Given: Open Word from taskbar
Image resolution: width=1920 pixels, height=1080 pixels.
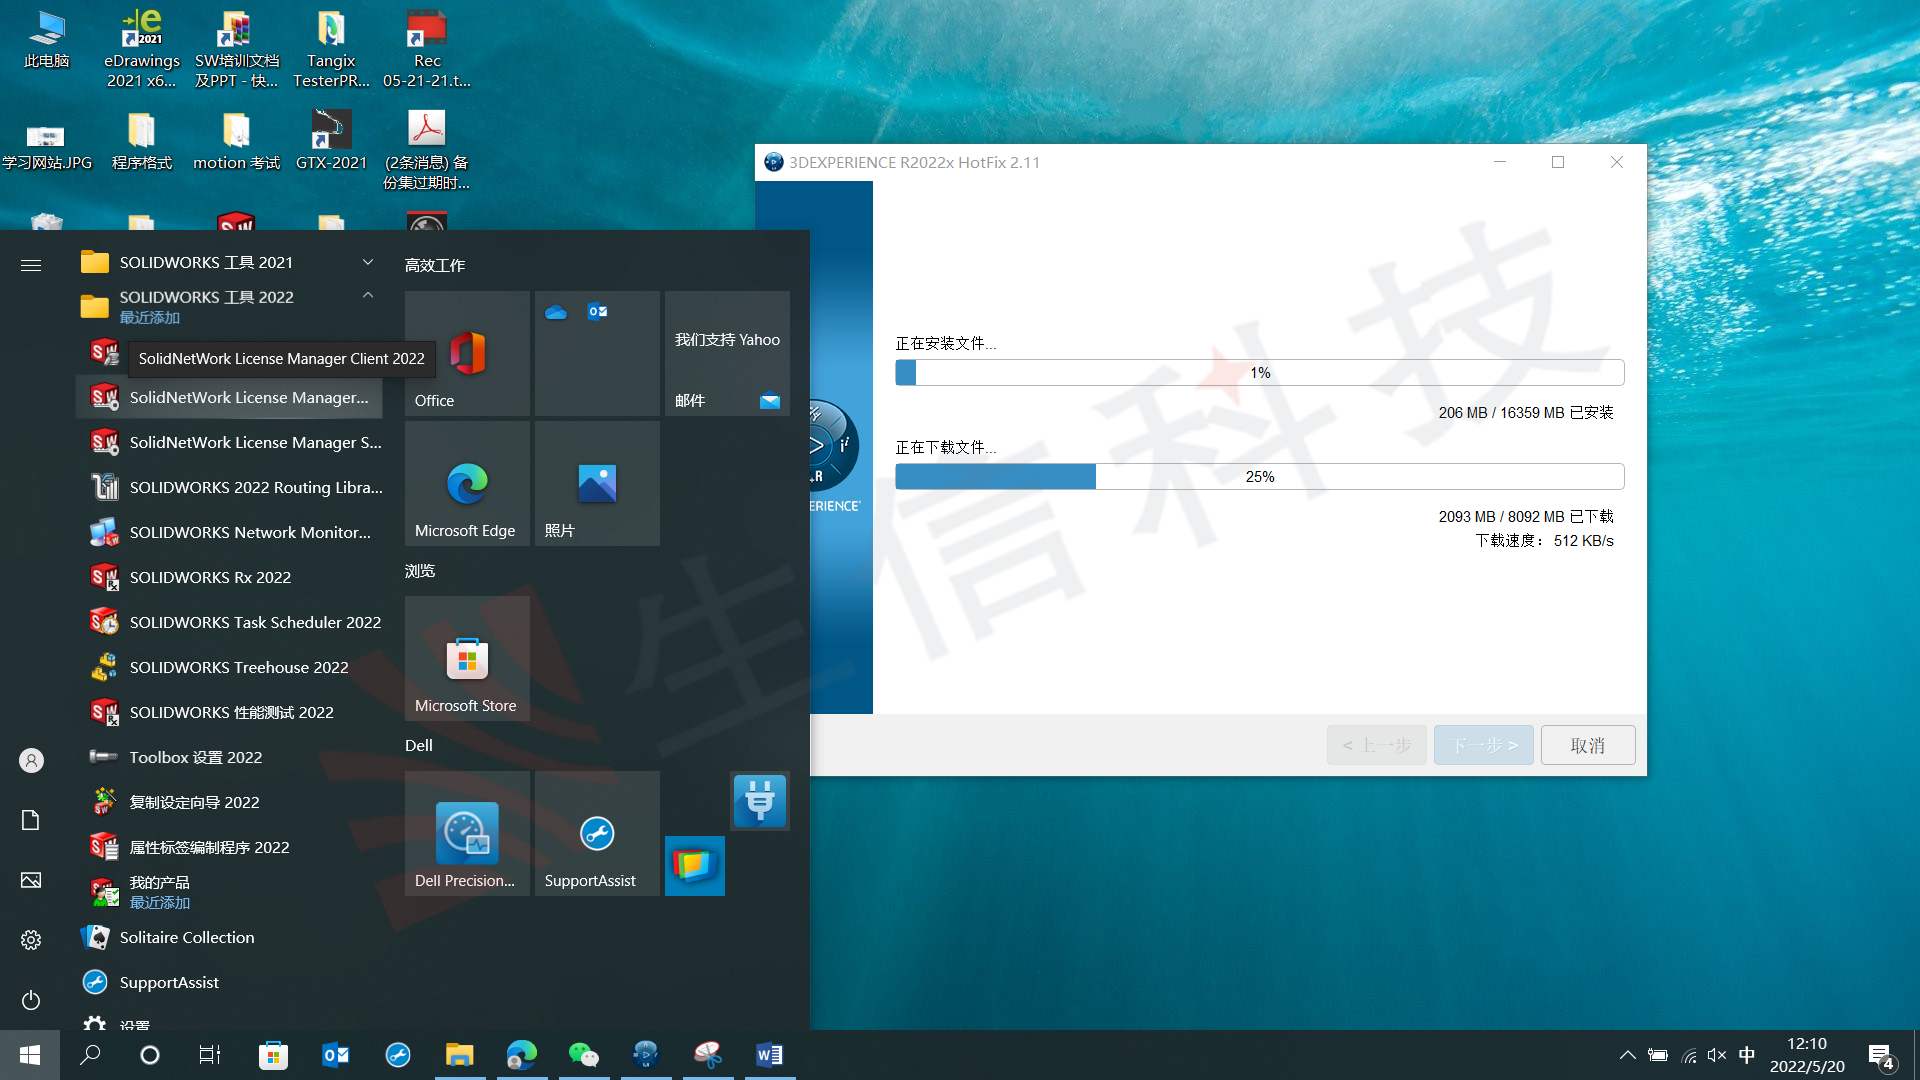Looking at the screenshot, I should (x=770, y=1055).
